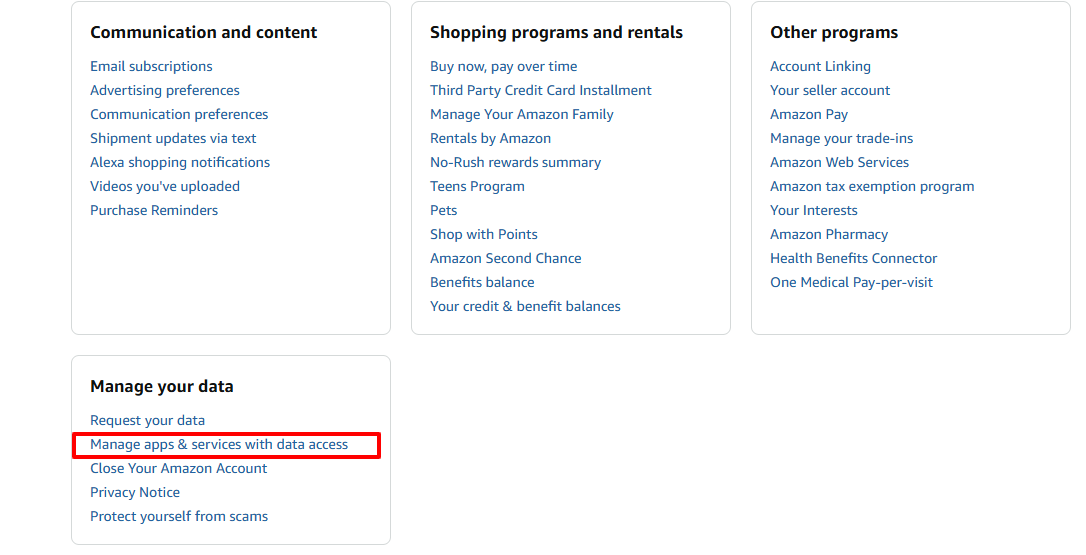Click Shop with Points
This screenshot has height=555, width=1086.
tap(483, 234)
